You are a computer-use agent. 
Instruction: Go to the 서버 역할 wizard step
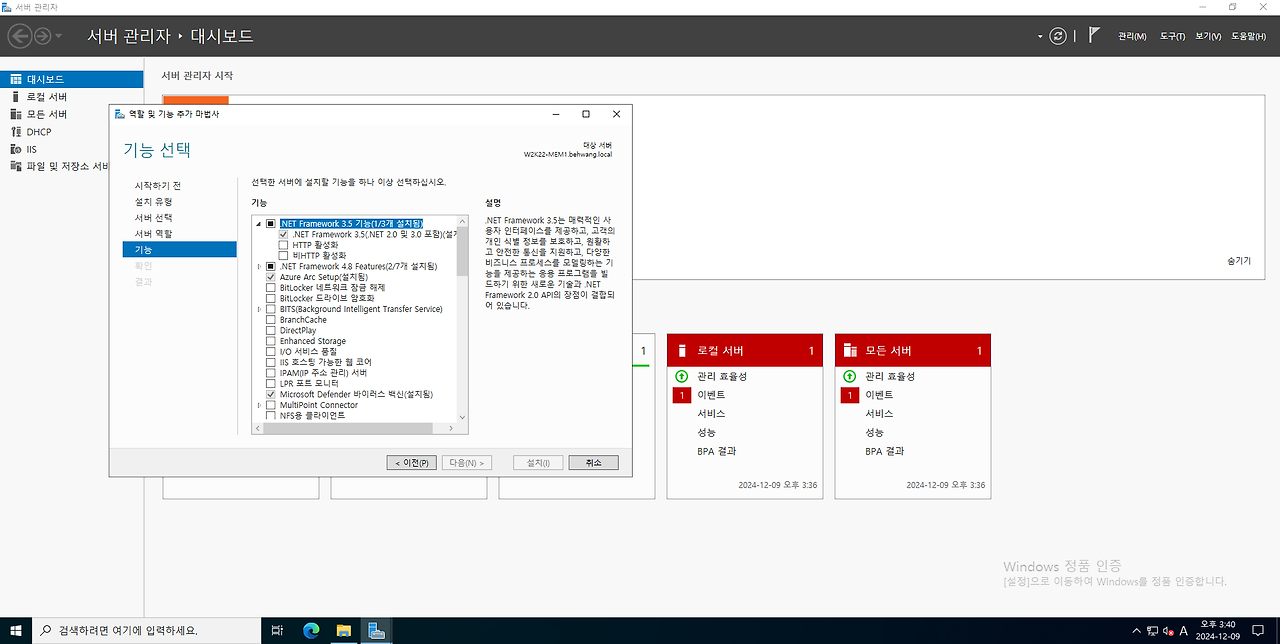point(153,233)
